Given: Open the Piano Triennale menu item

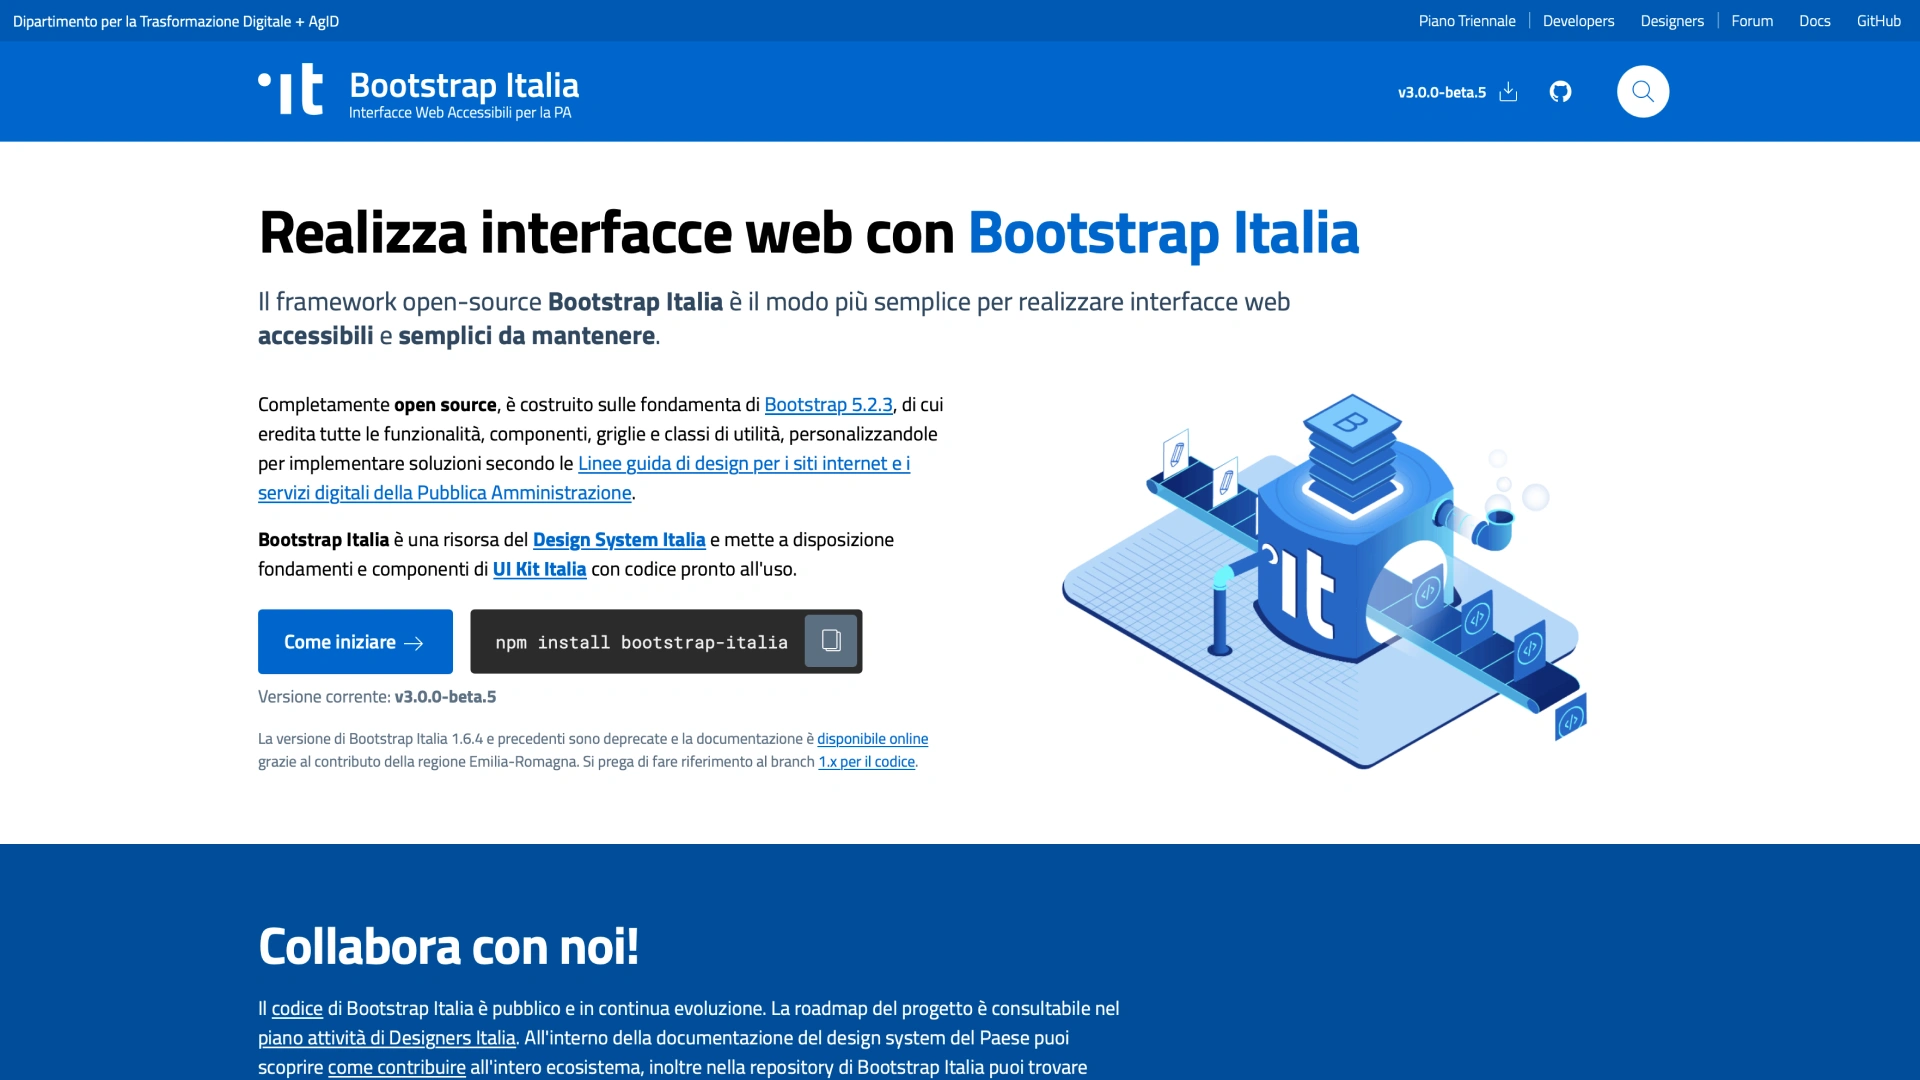Looking at the screenshot, I should click(x=1467, y=21).
